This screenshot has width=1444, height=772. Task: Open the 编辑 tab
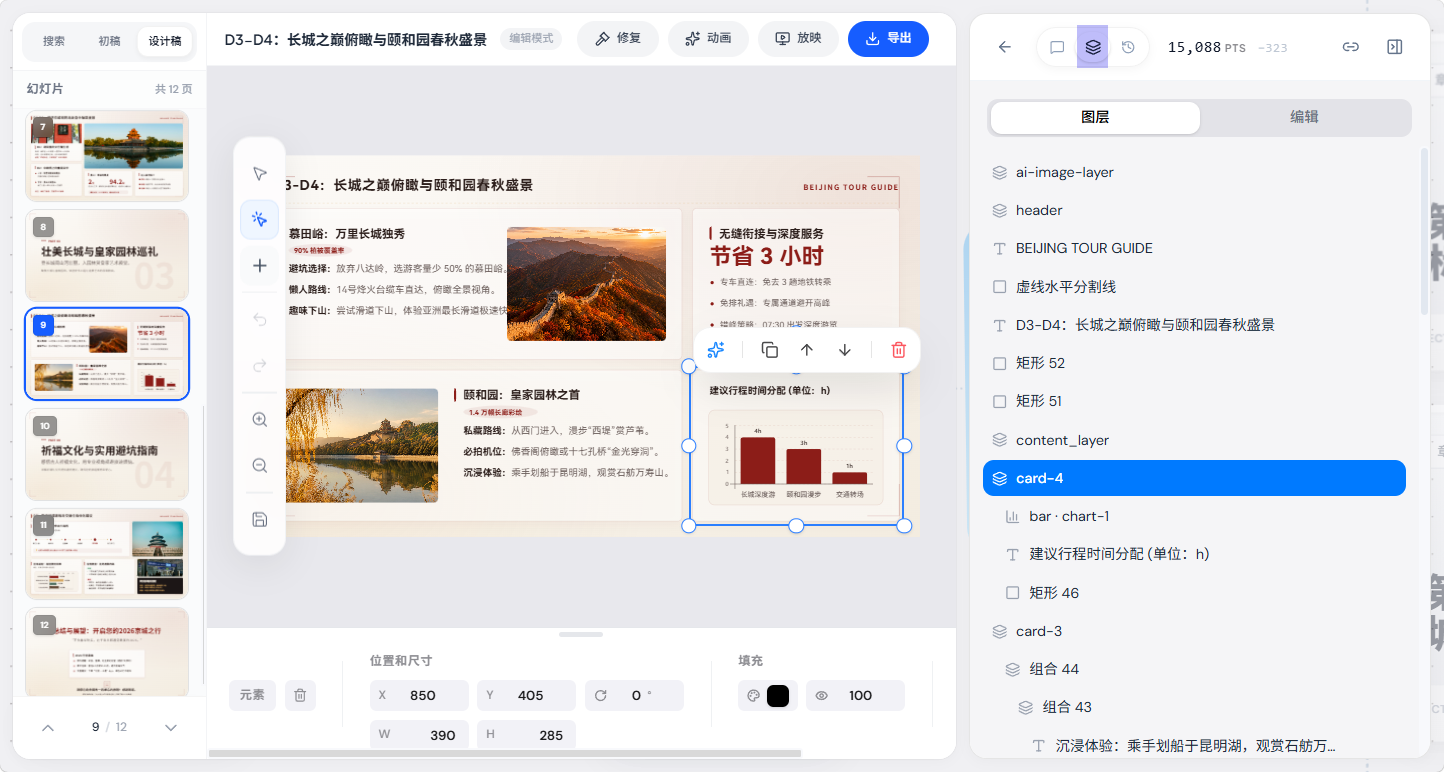[1304, 117]
